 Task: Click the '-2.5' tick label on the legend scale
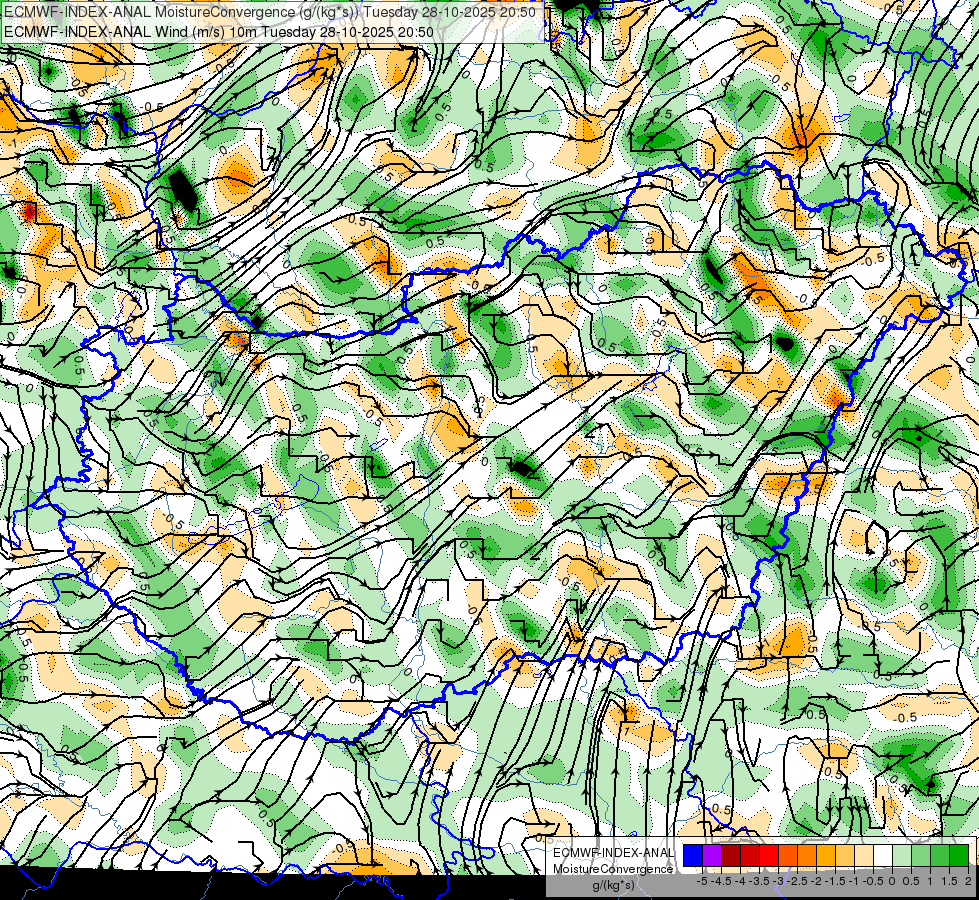(797, 881)
